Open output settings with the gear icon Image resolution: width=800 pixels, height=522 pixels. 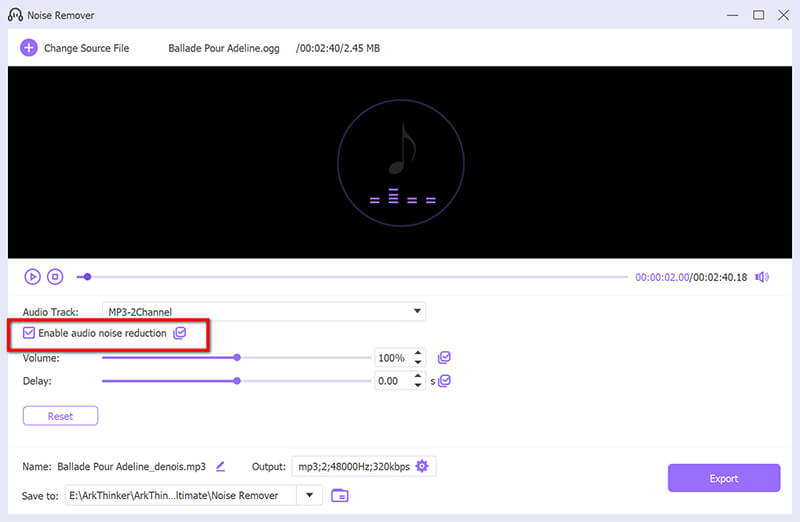[422, 466]
